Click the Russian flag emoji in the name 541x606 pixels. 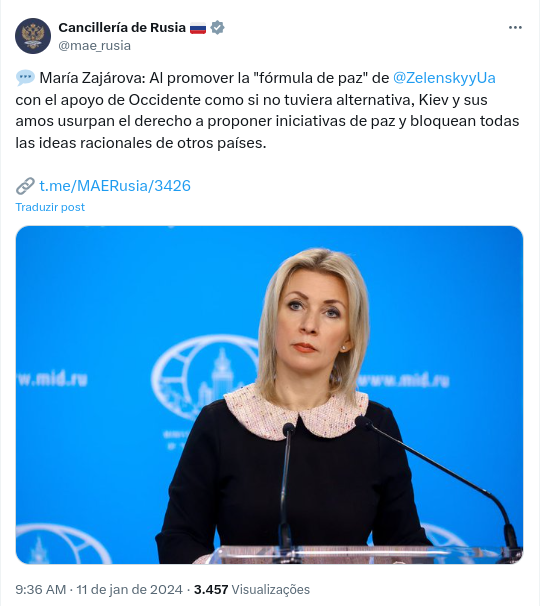(x=198, y=28)
